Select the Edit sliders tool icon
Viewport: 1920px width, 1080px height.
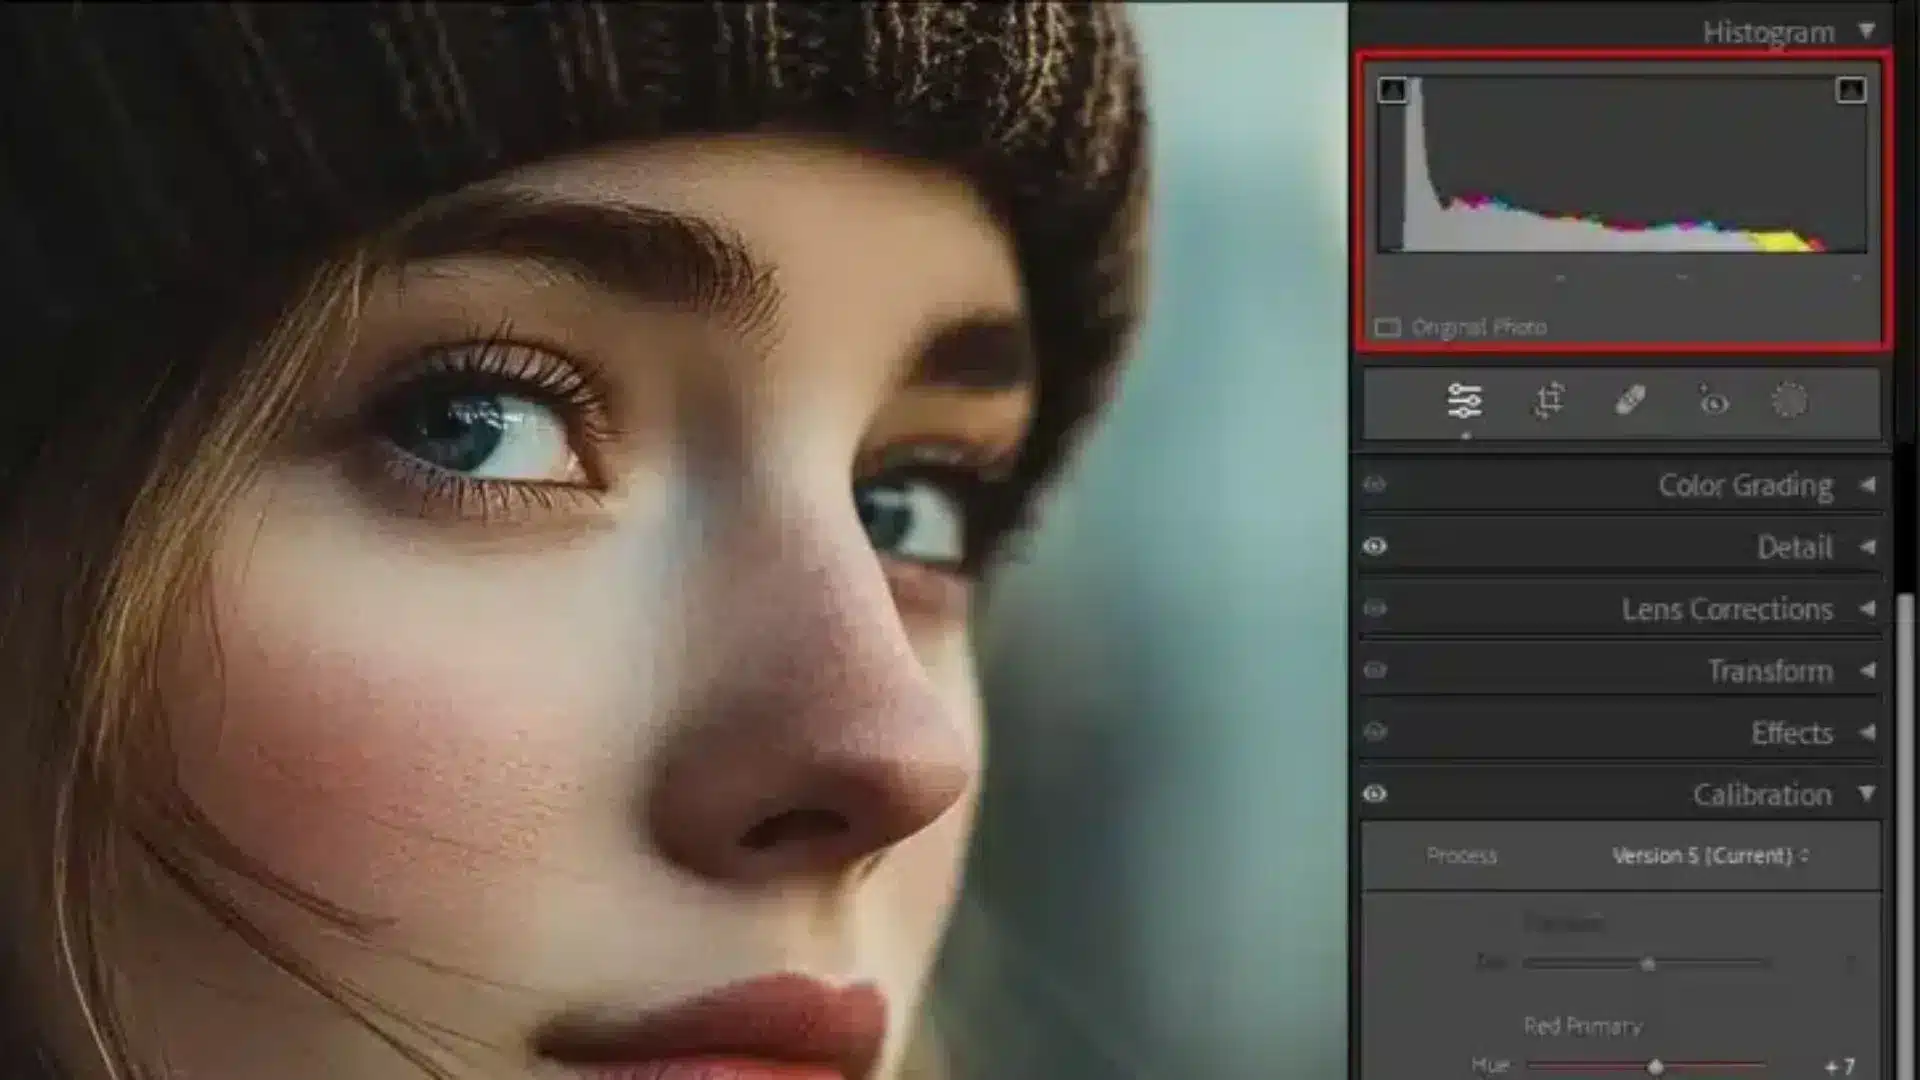pos(1465,401)
